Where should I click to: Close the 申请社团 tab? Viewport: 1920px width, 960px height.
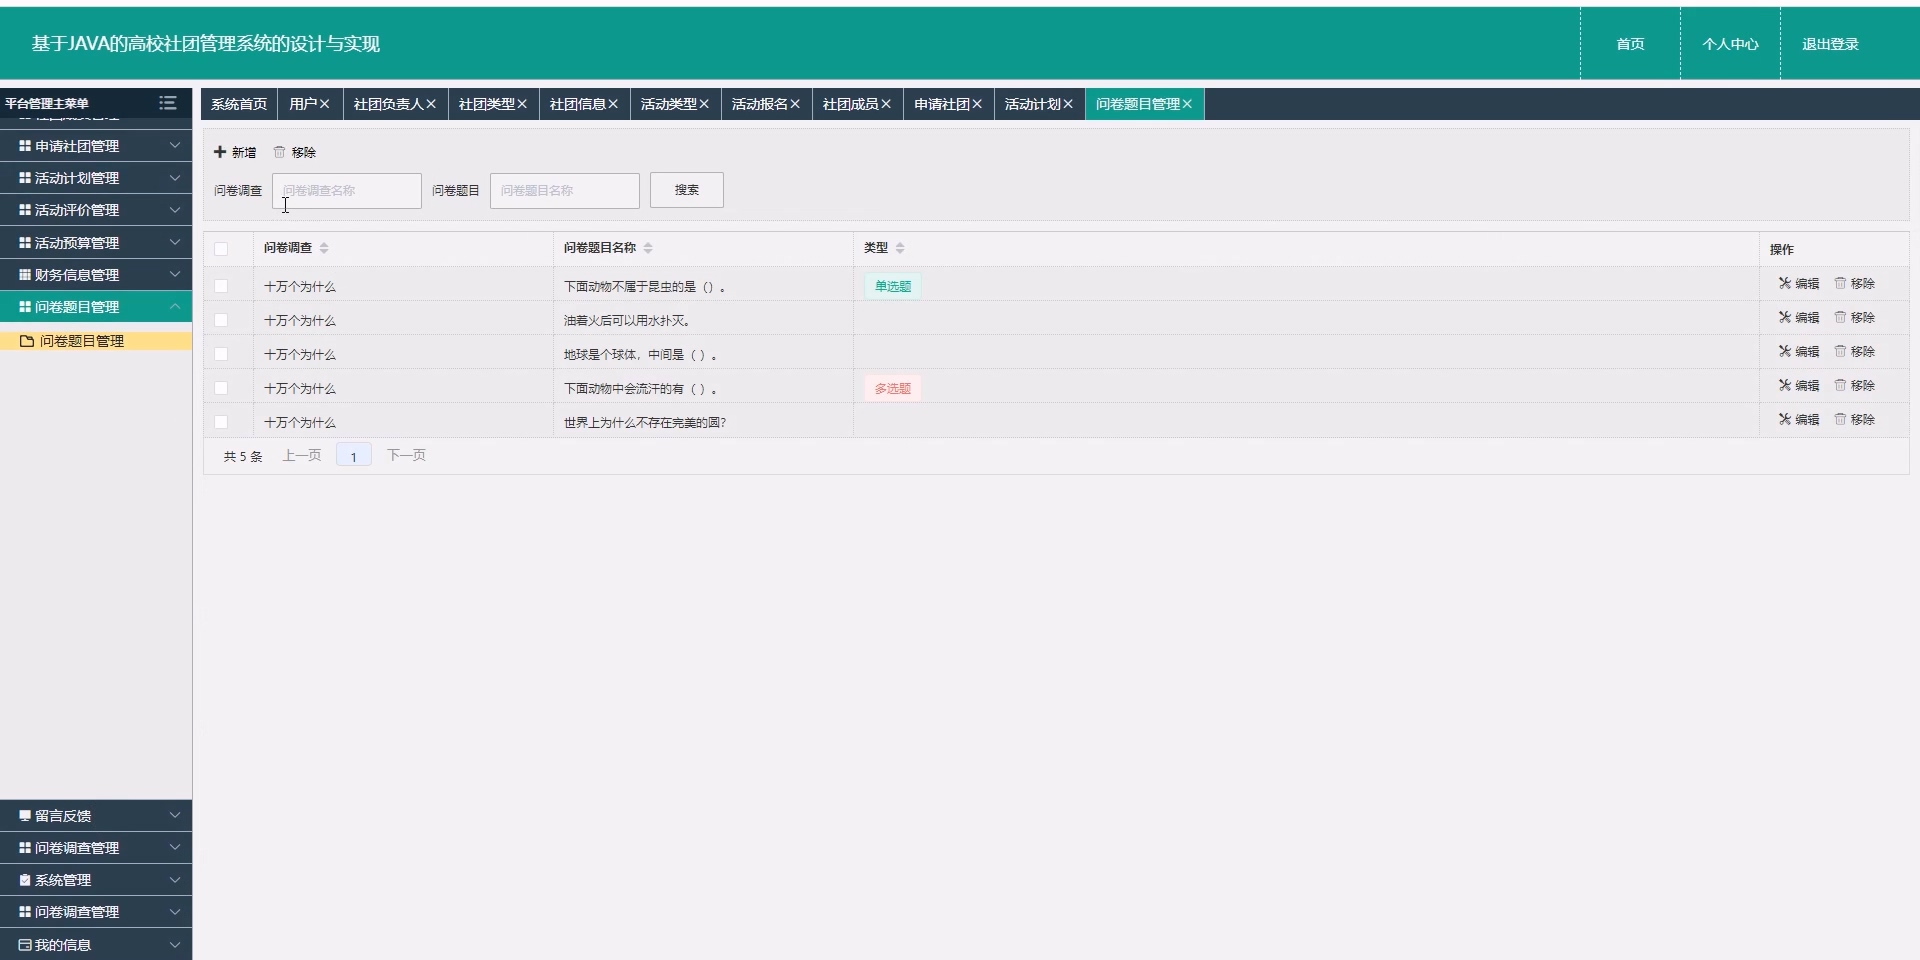pos(977,104)
